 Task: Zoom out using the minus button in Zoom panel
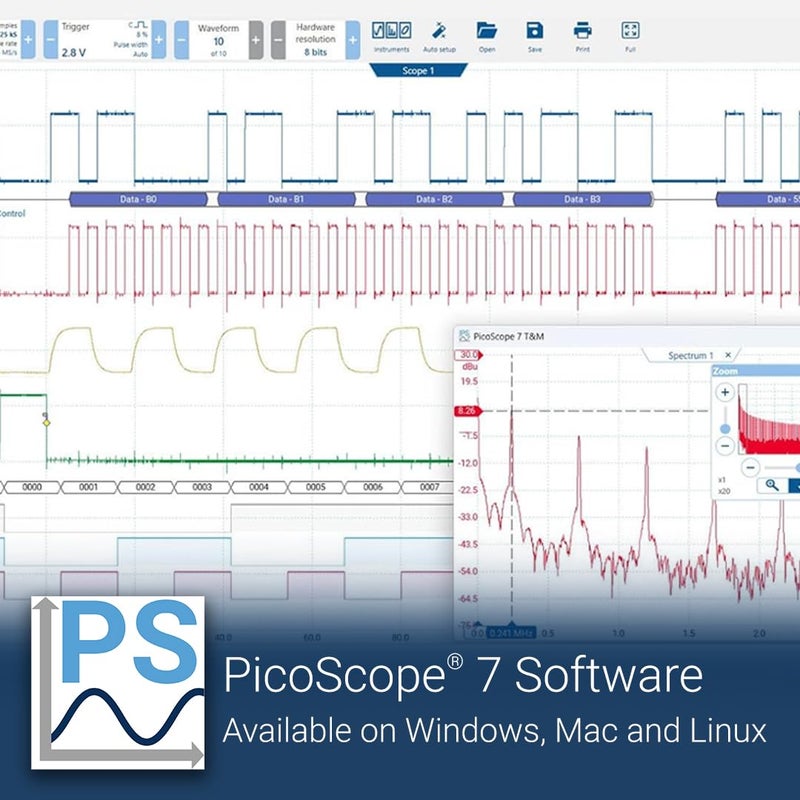(725, 447)
